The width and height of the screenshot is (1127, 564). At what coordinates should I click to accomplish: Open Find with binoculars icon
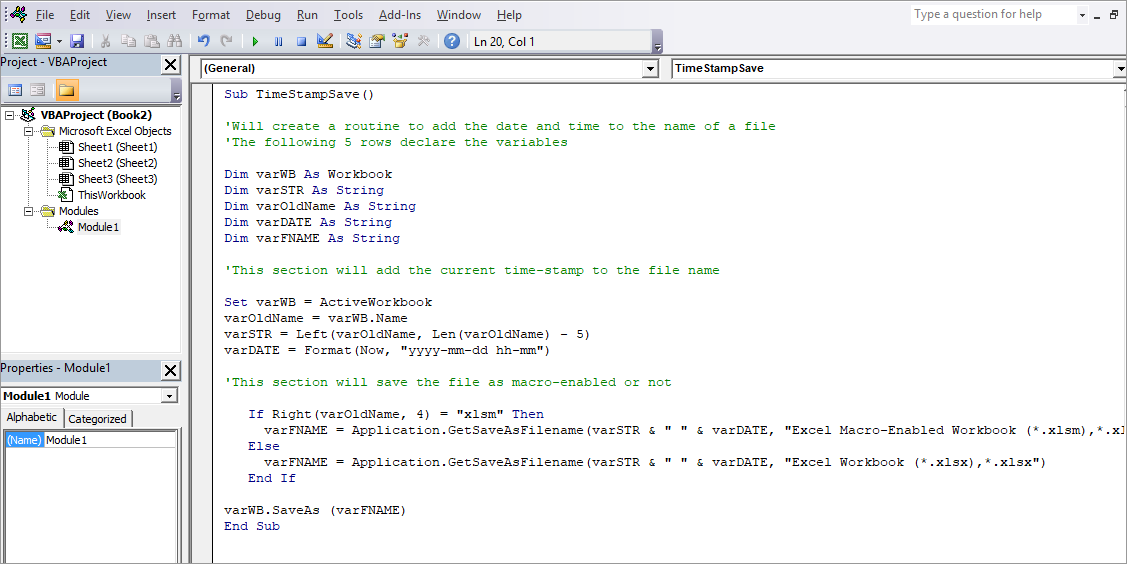pos(174,41)
